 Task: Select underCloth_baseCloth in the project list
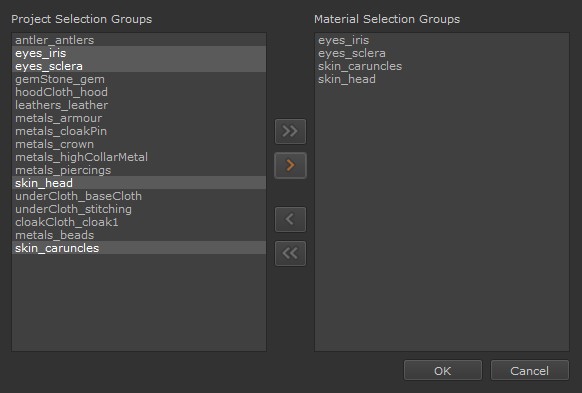pyautogui.click(x=139, y=196)
